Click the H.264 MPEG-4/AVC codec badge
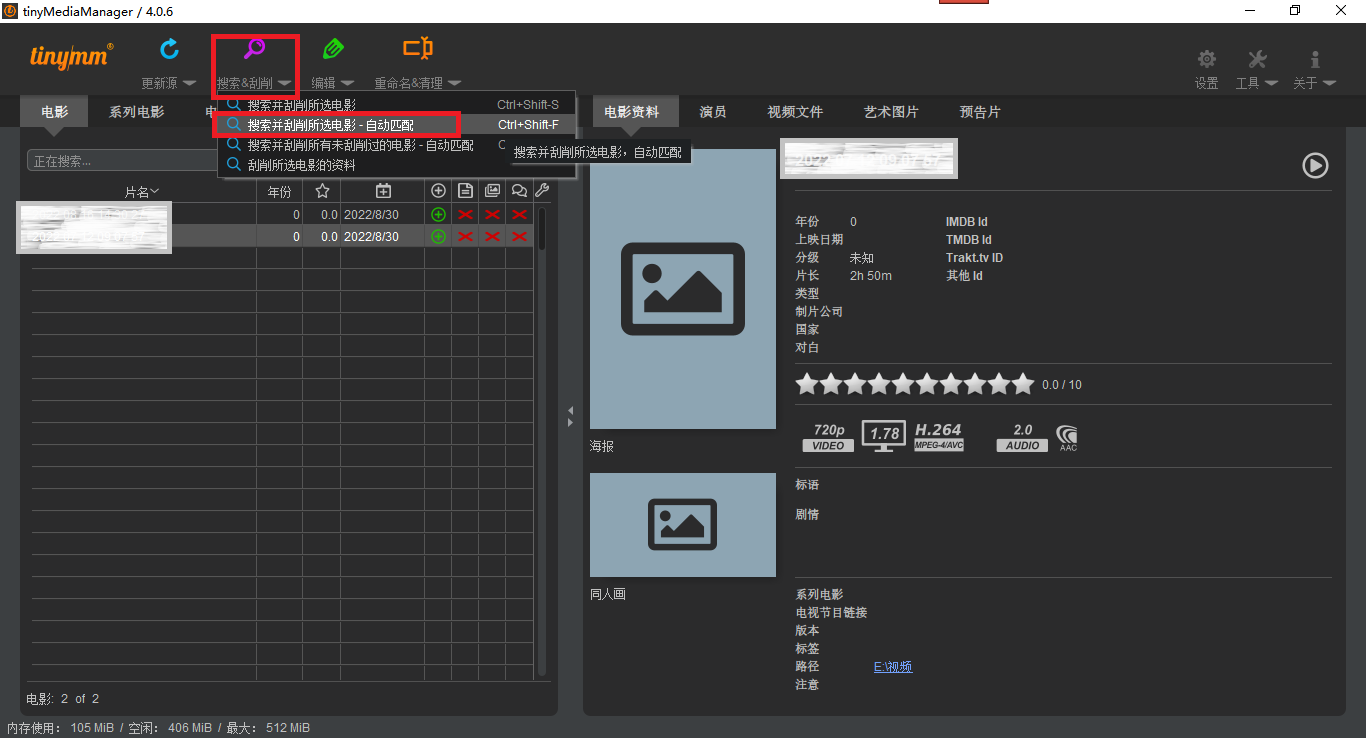The height and width of the screenshot is (738, 1366). pos(939,437)
